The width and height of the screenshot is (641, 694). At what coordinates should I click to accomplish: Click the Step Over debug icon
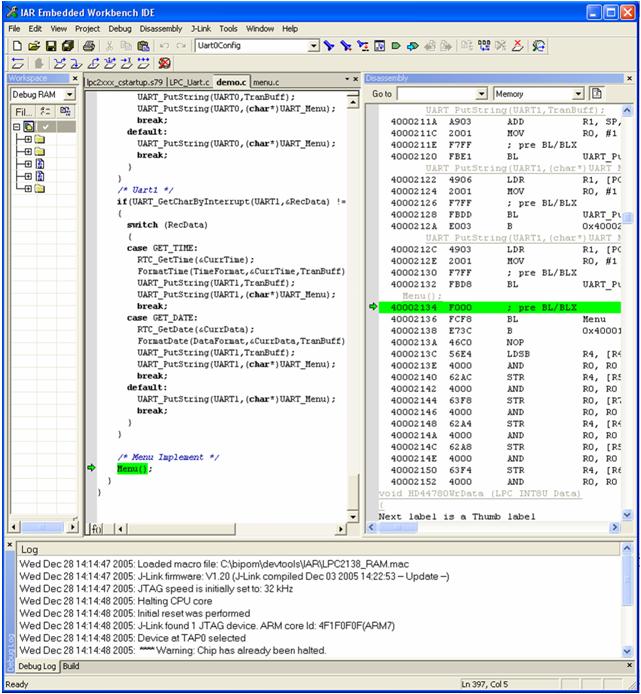click(x=59, y=63)
